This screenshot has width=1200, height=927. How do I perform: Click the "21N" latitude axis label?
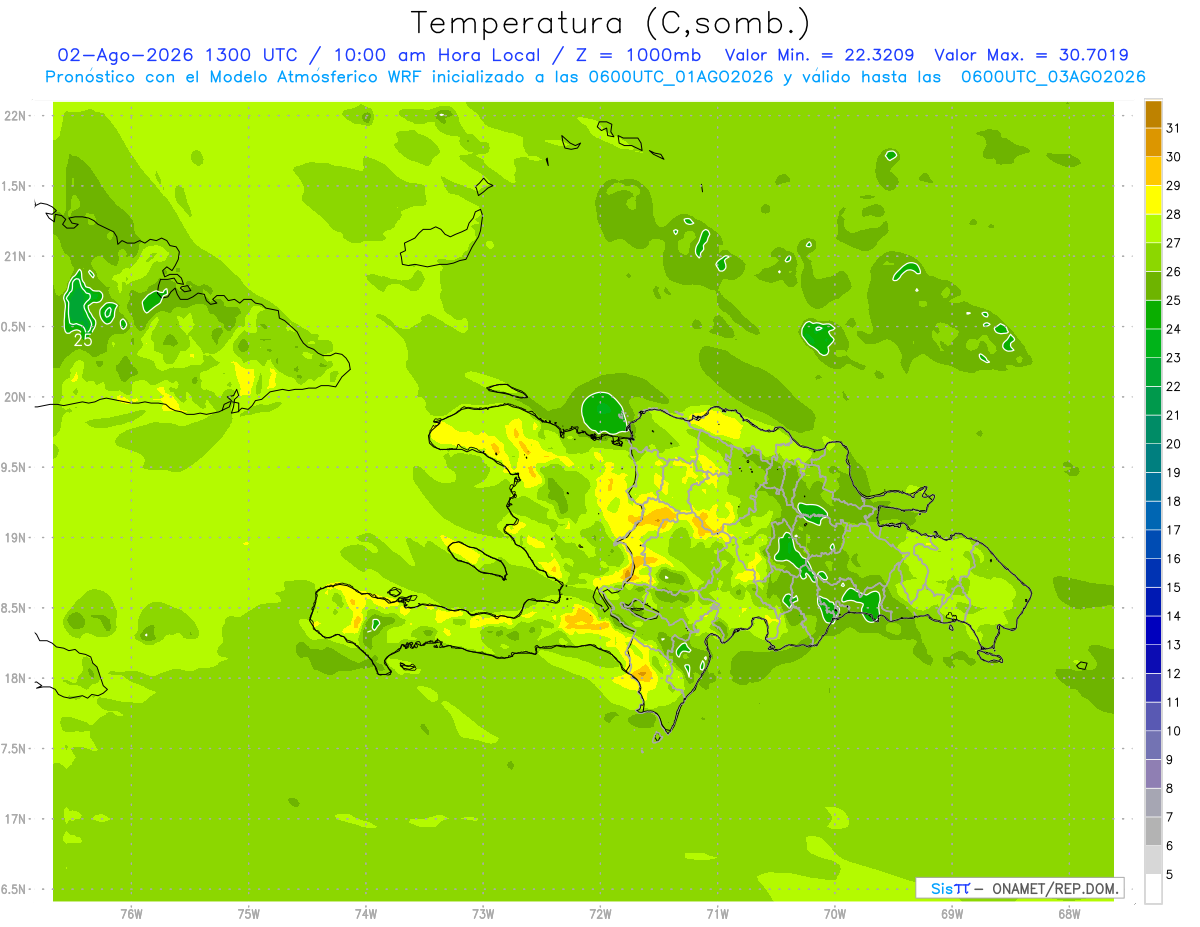16,256
